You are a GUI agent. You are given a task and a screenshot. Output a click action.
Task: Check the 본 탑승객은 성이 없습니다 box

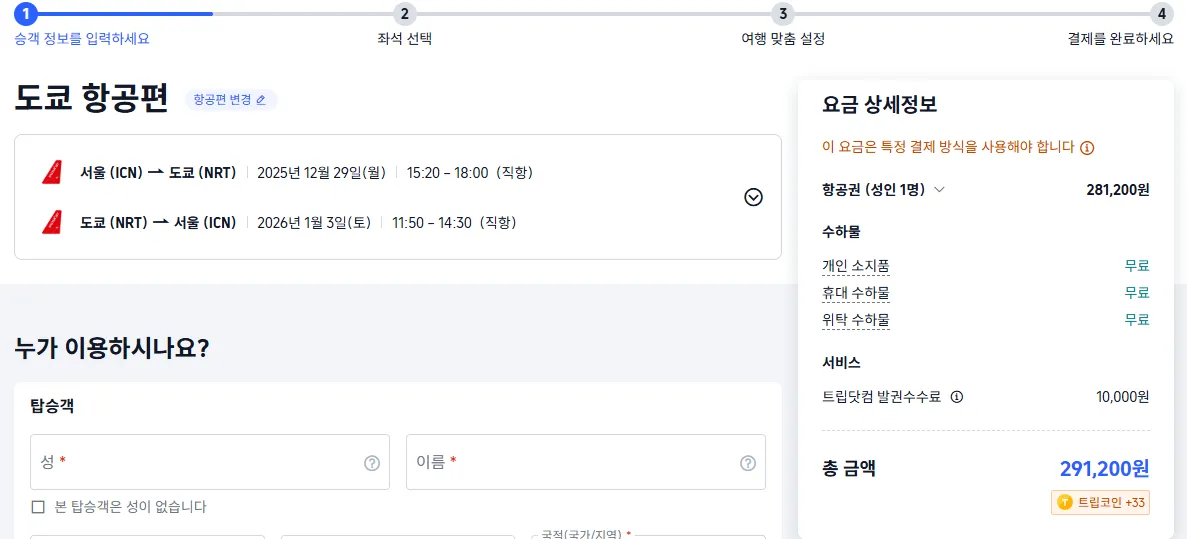coord(38,507)
